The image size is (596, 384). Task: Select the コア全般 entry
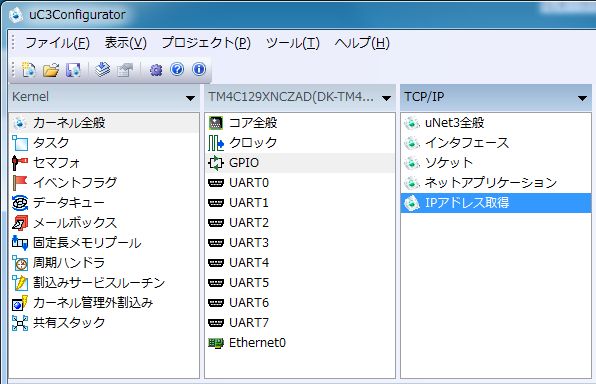pyautogui.click(x=300, y=123)
